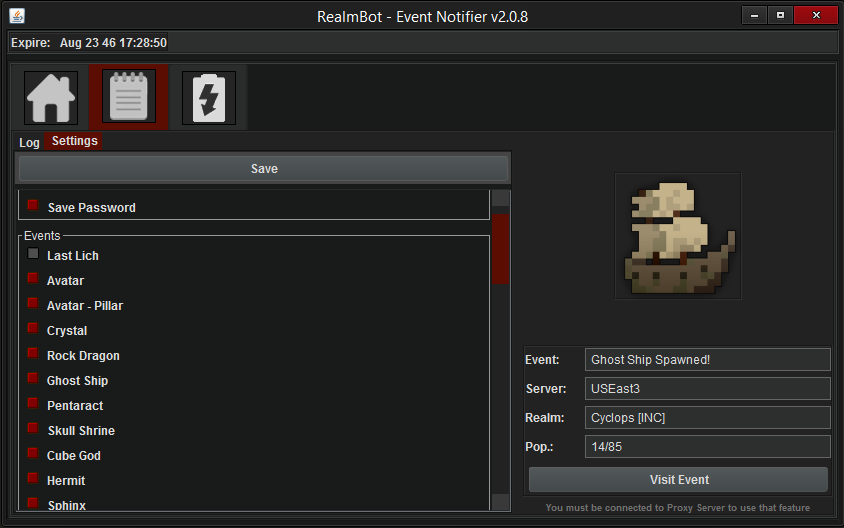Image resolution: width=844 pixels, height=528 pixels.
Task: Switch to the Log tab
Action: (x=30, y=142)
